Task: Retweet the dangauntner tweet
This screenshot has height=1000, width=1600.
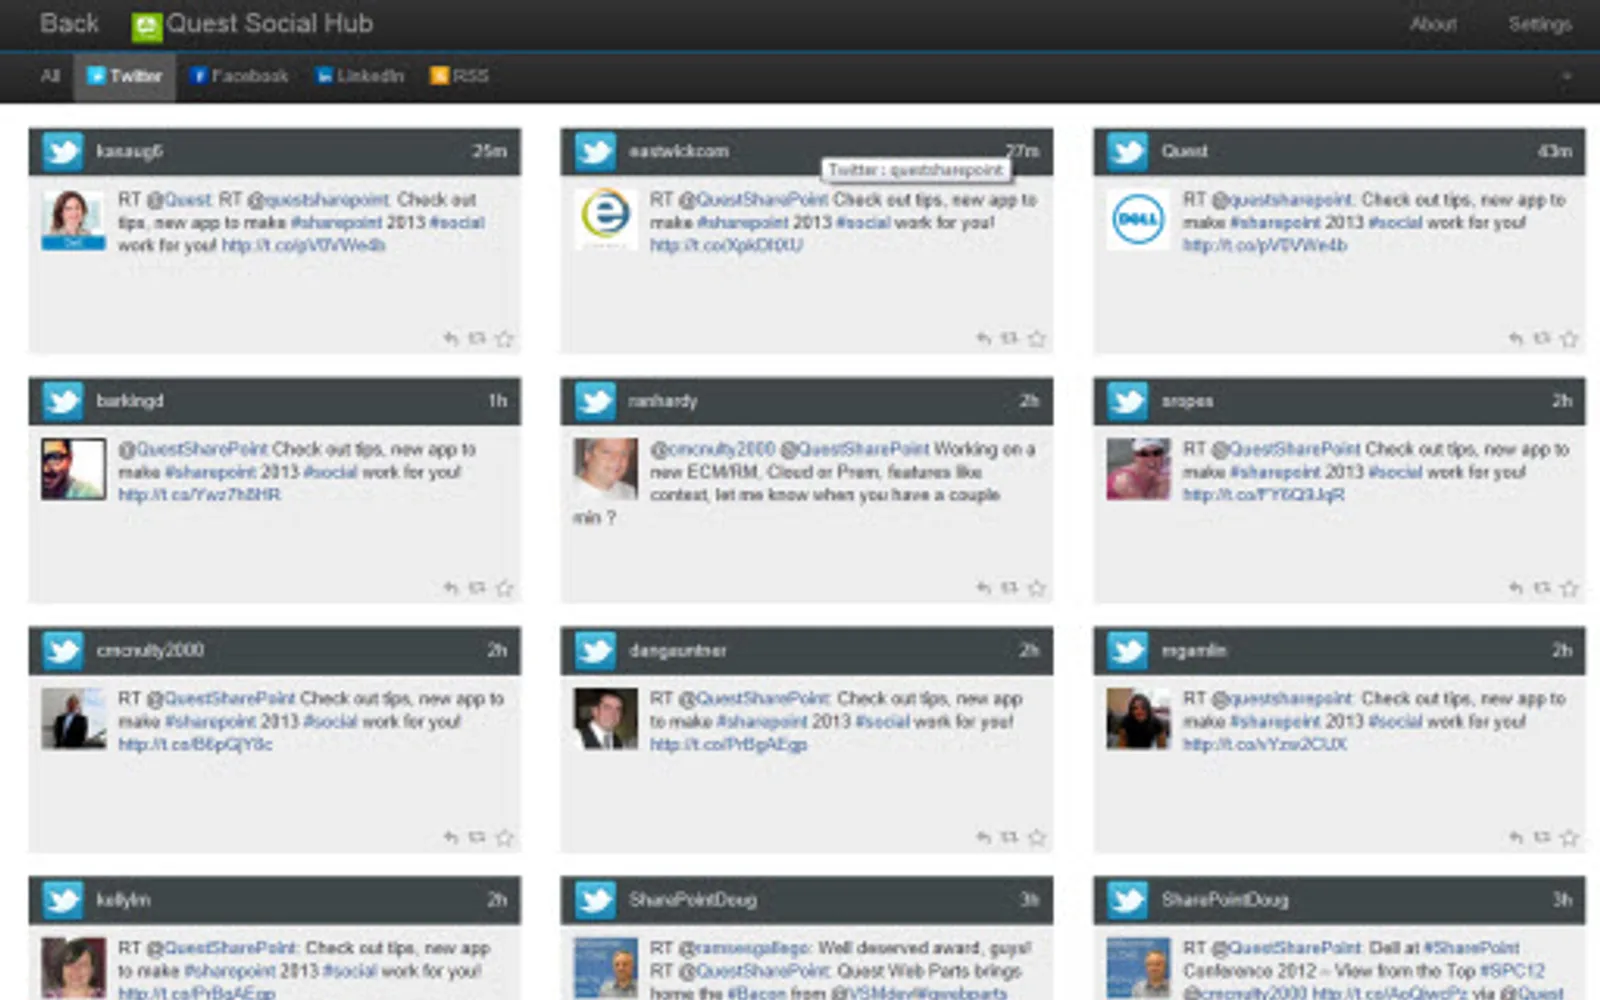Action: pos(1009,837)
